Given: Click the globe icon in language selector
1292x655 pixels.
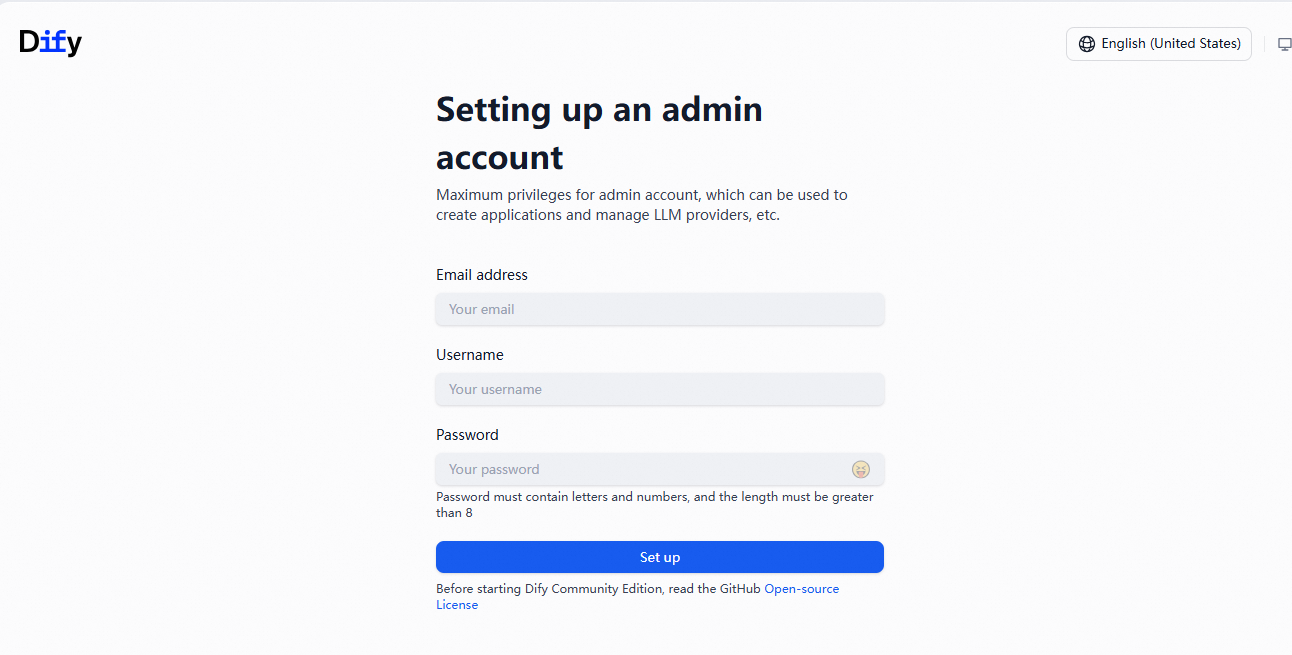Looking at the screenshot, I should tap(1086, 44).
